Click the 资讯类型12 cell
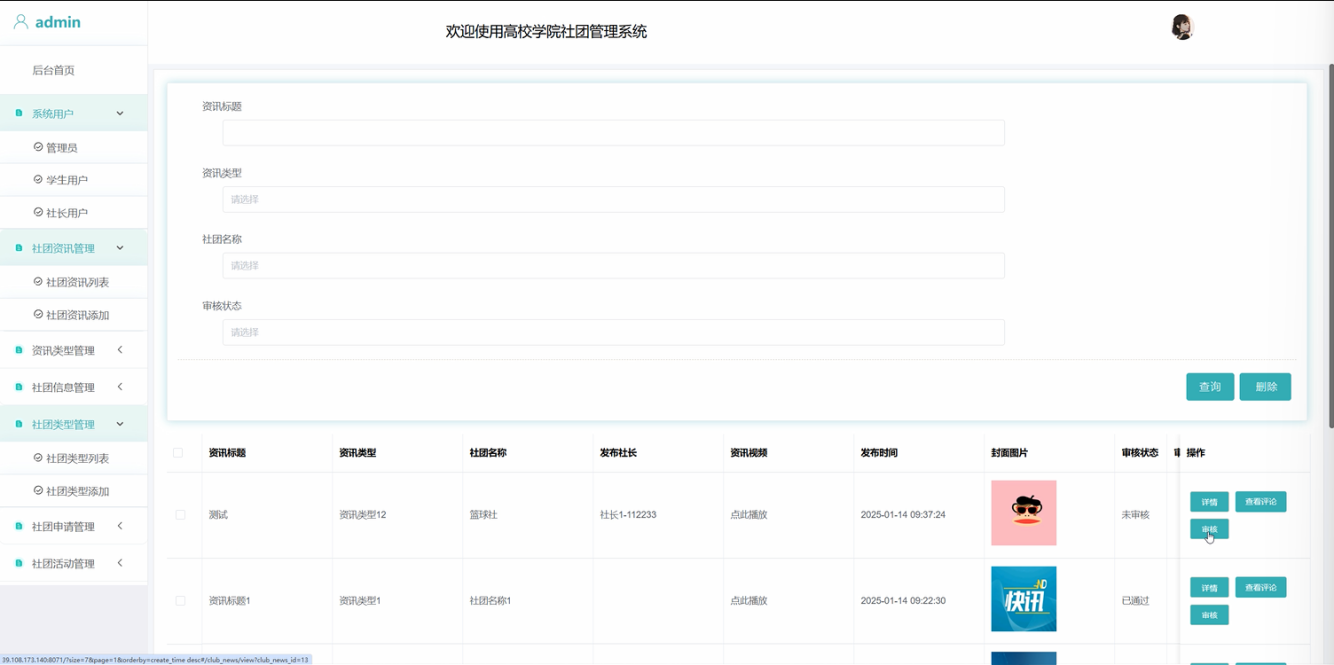The image size is (1334, 665). 362,515
